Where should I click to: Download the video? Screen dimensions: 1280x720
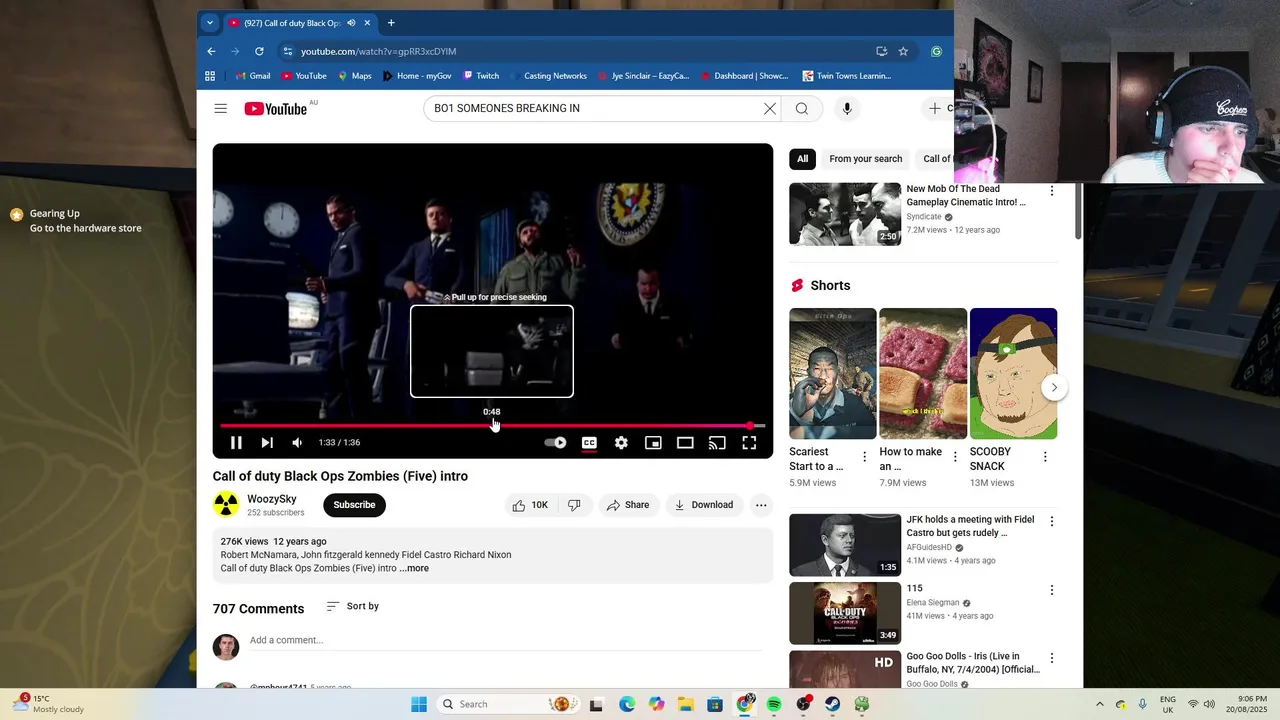tap(703, 505)
